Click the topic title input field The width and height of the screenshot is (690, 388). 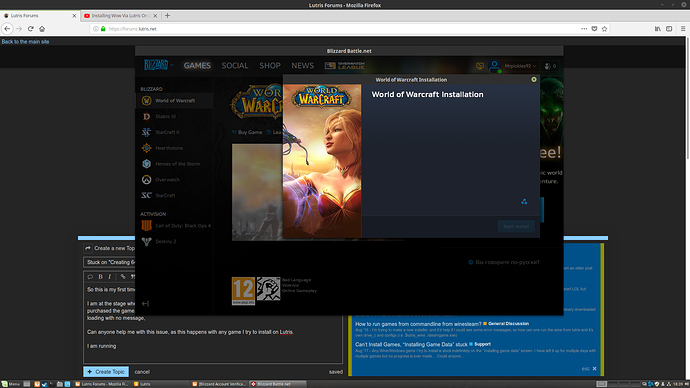pyautogui.click(x=110, y=262)
